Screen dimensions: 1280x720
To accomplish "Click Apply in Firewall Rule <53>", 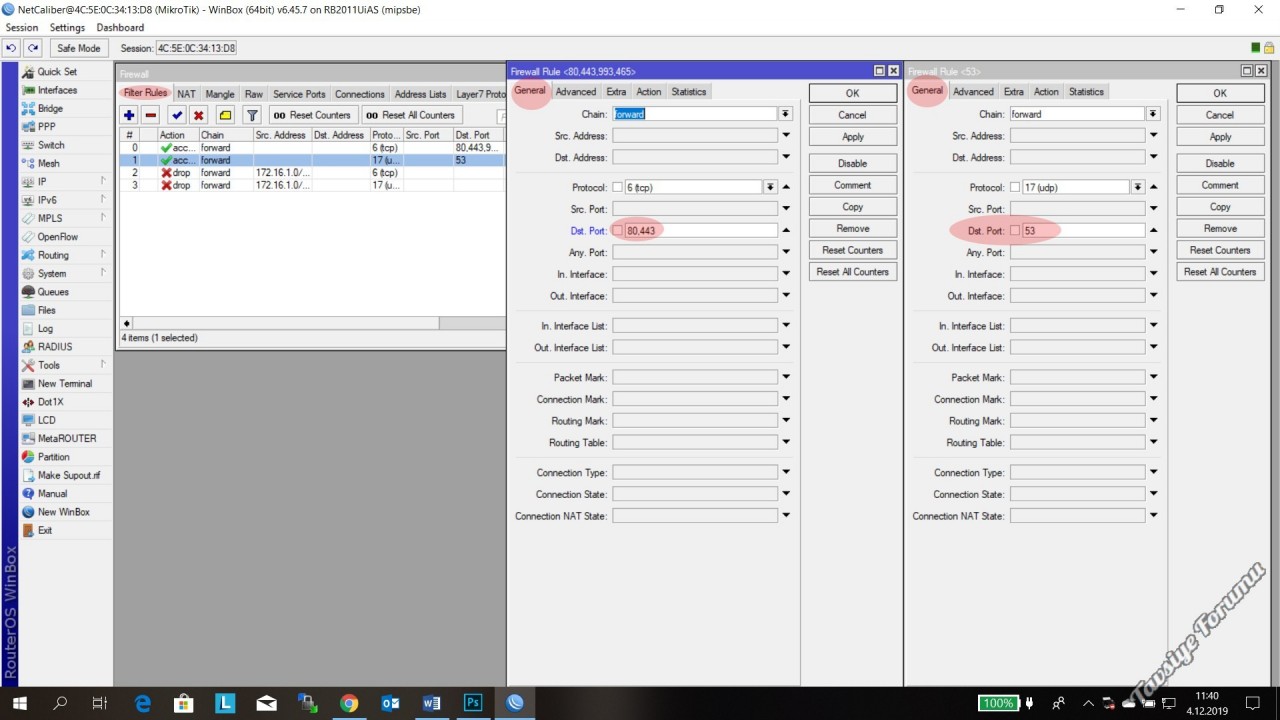I will (x=1220, y=137).
